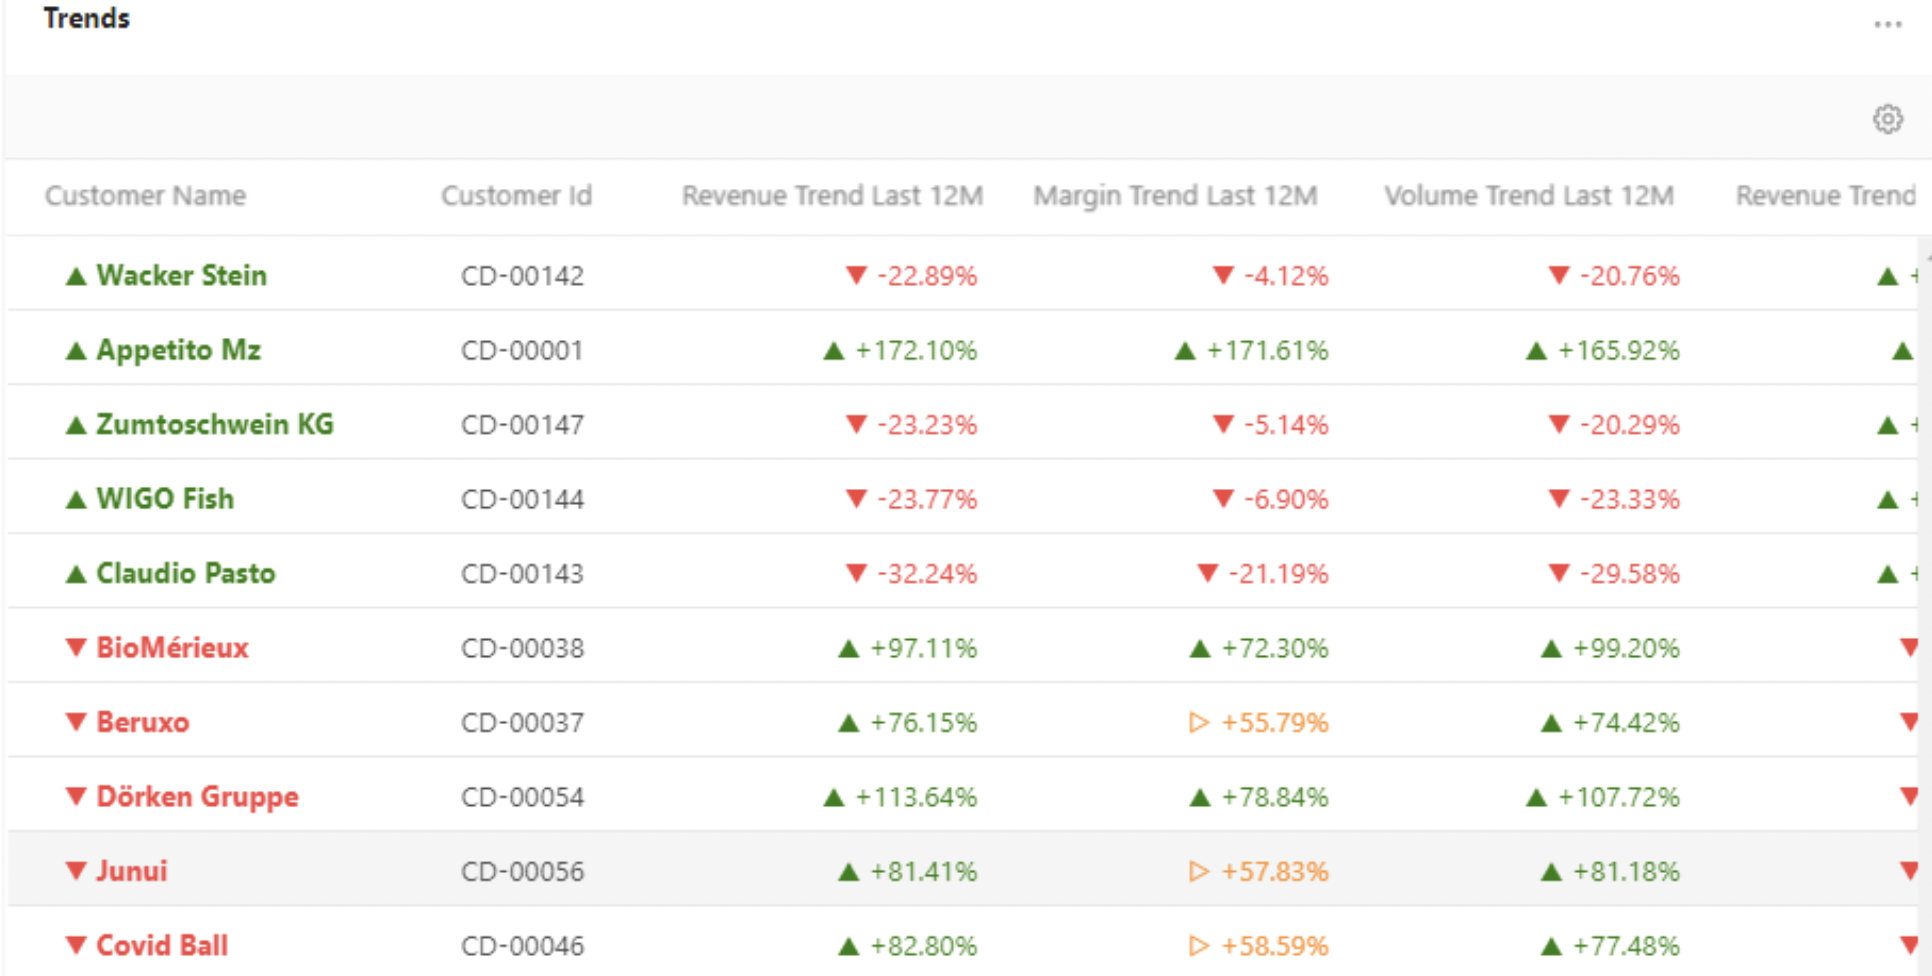
Task: Open the Zumtoschwein KG customer link
Action: tap(214, 425)
